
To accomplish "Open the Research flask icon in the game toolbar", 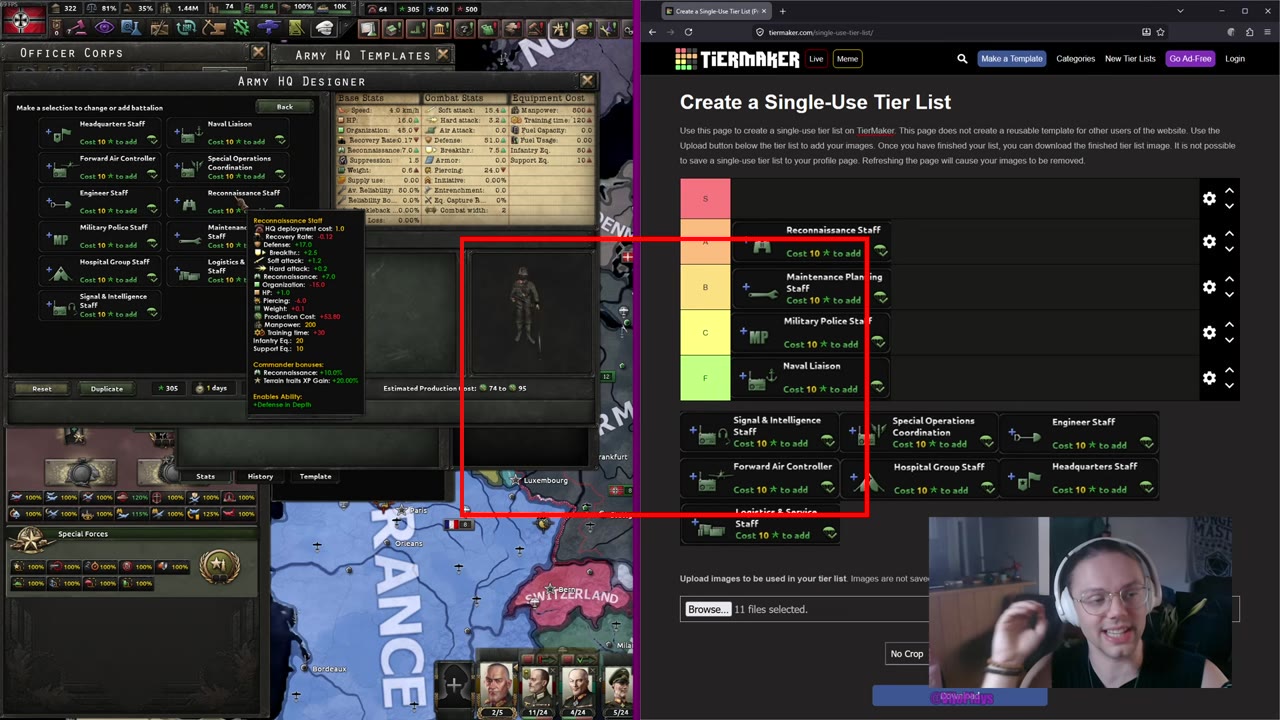I will [x=131, y=29].
